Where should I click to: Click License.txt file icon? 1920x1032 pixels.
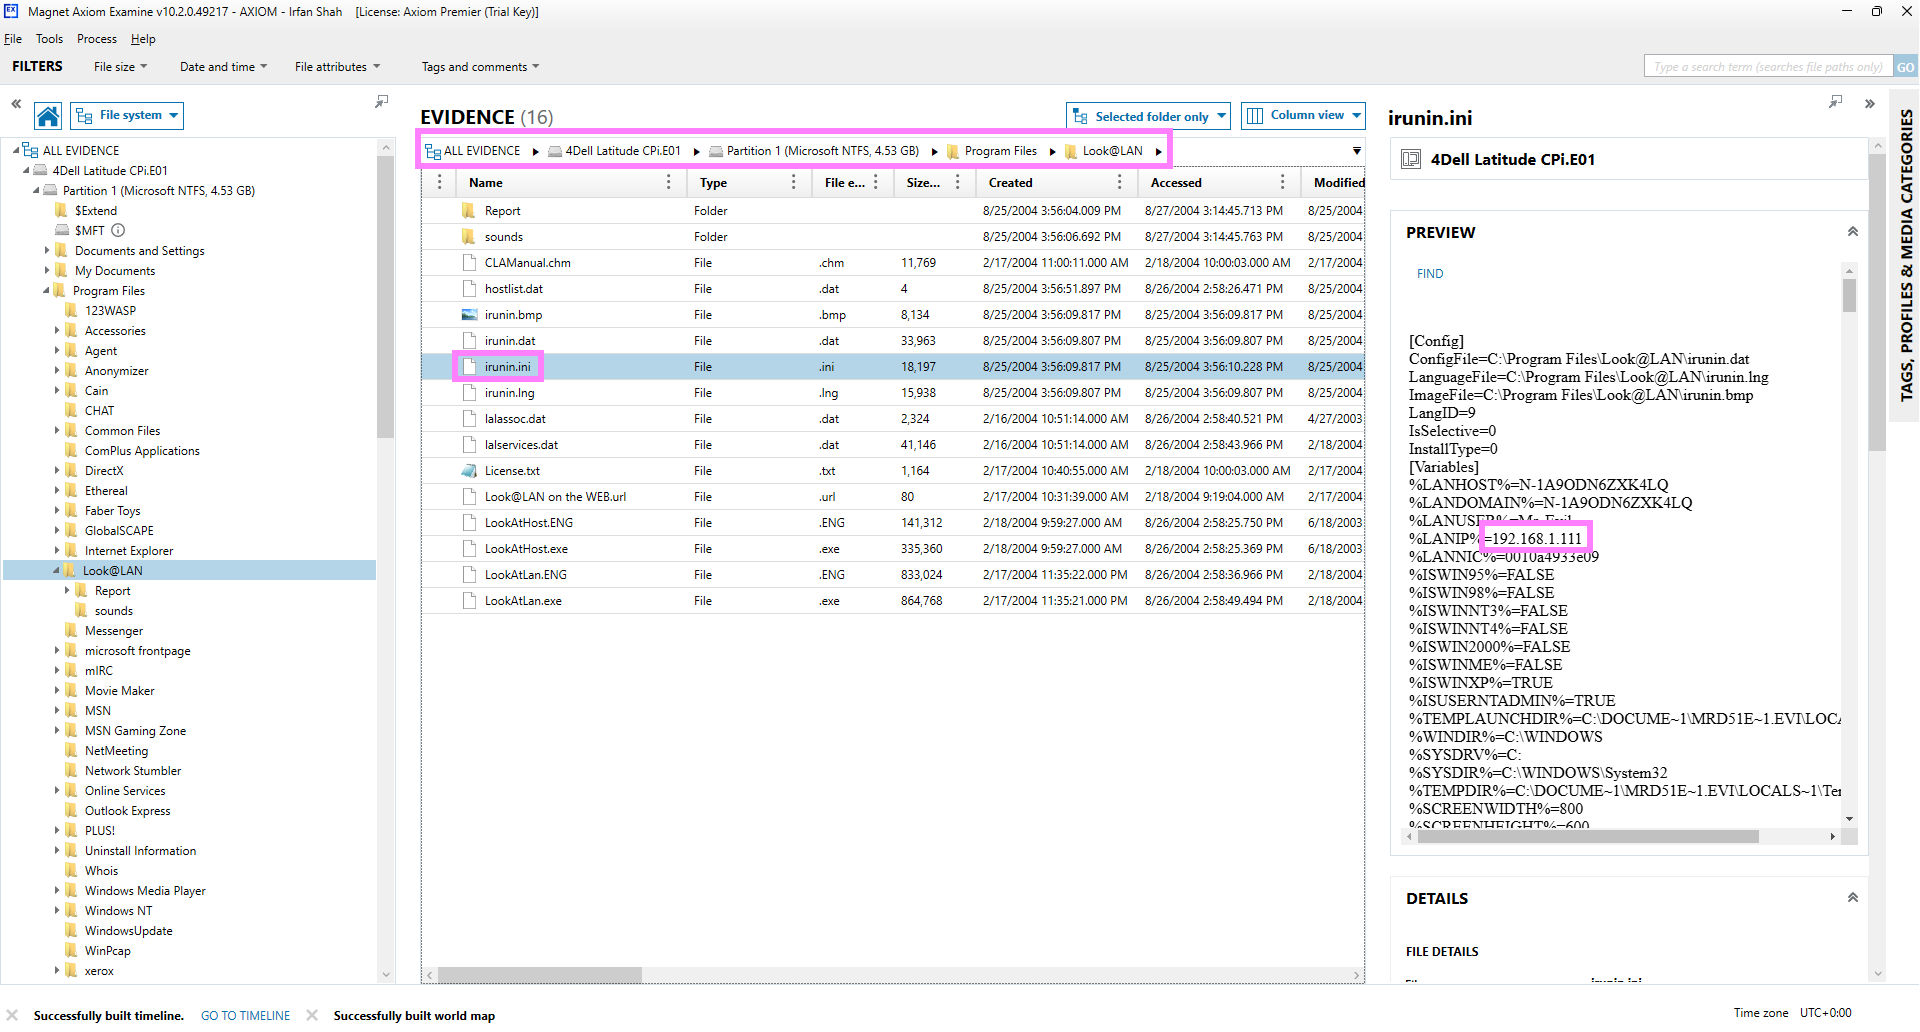(469, 471)
